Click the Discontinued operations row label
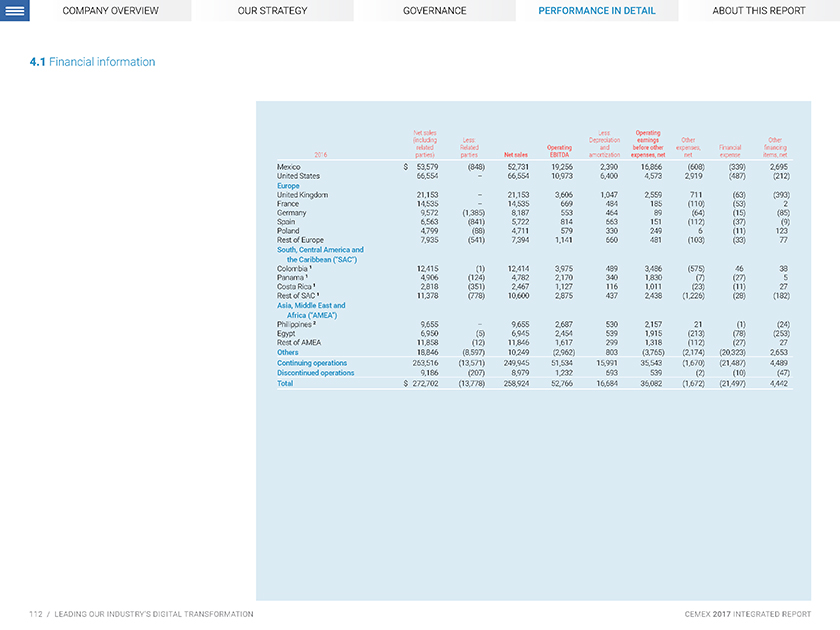 [x=315, y=373]
